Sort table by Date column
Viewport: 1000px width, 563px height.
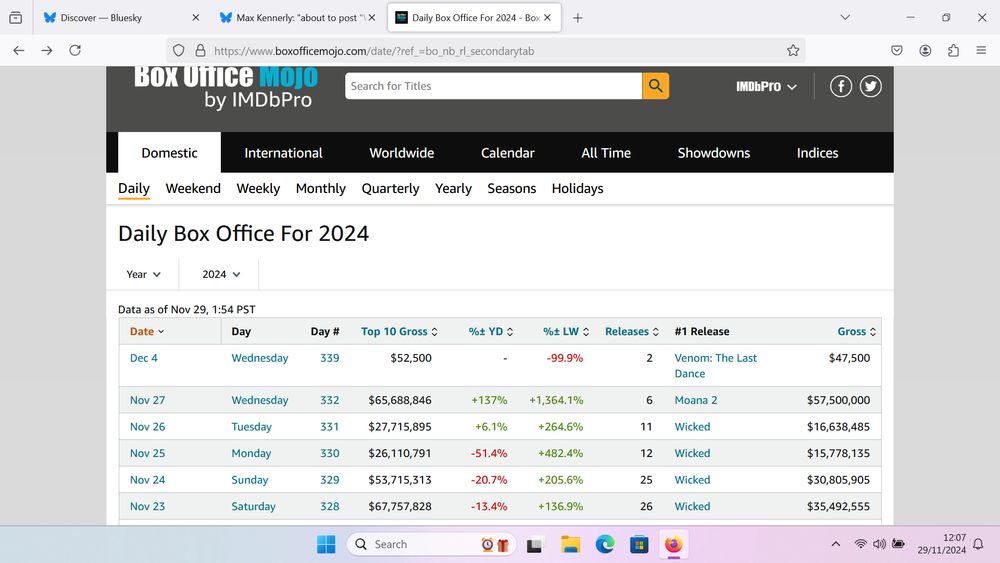pos(147,332)
